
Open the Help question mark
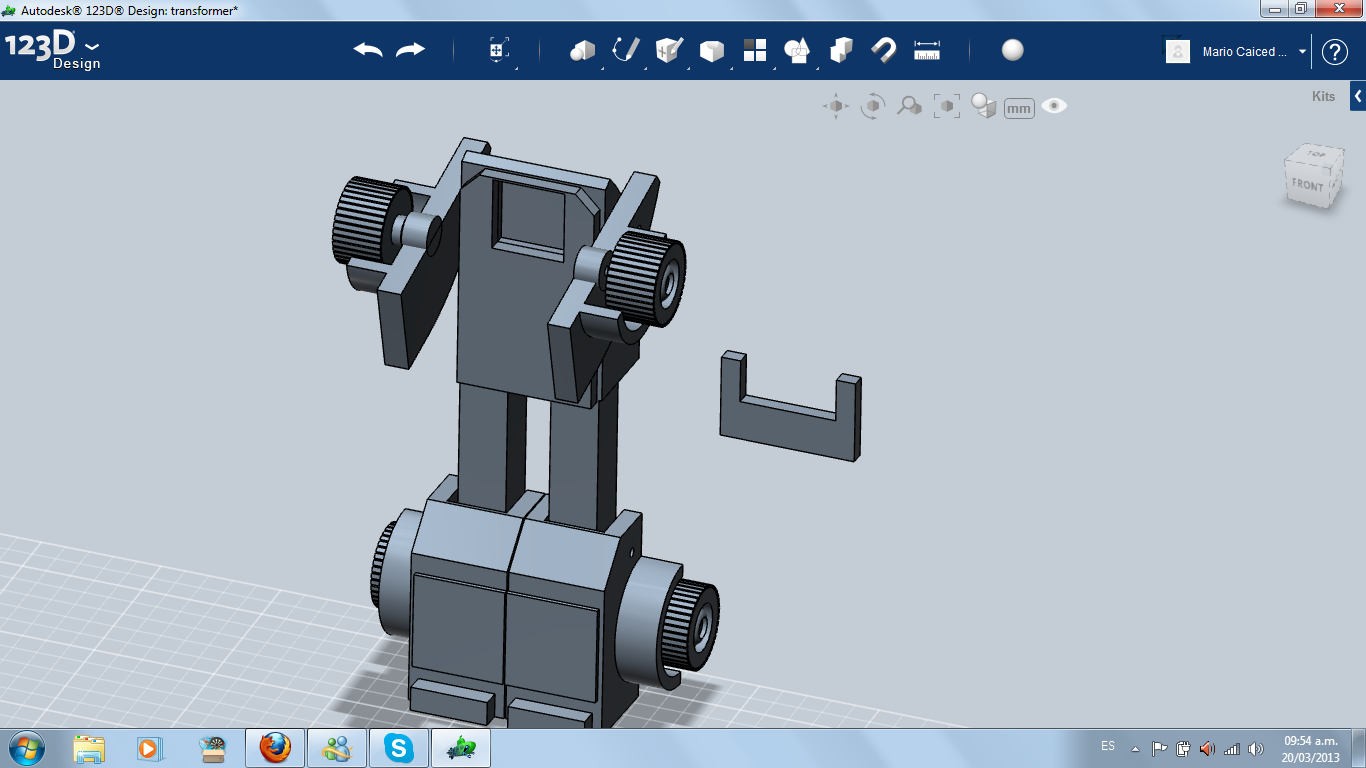pyautogui.click(x=1335, y=52)
